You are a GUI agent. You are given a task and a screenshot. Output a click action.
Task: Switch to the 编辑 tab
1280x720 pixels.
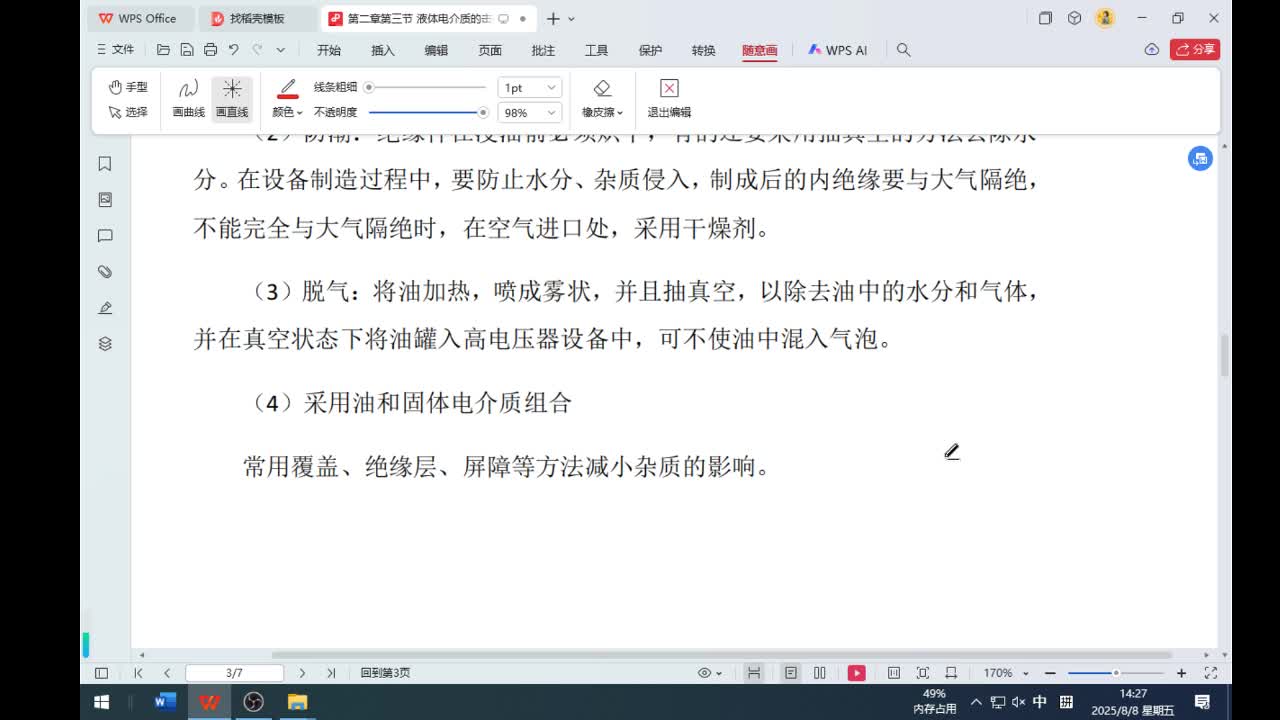pyautogui.click(x=436, y=50)
